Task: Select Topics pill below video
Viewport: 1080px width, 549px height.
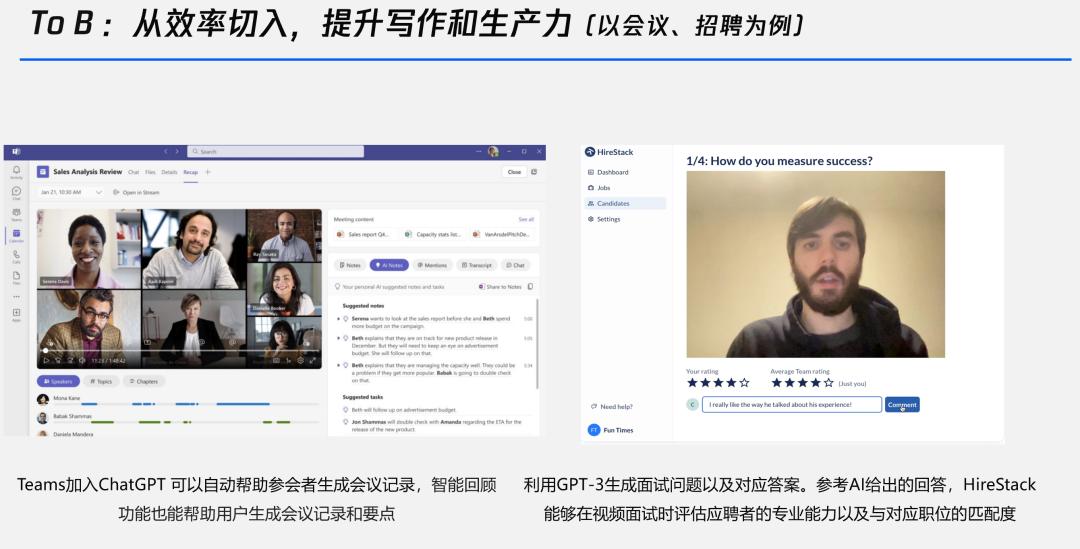Action: pyautogui.click(x=101, y=381)
